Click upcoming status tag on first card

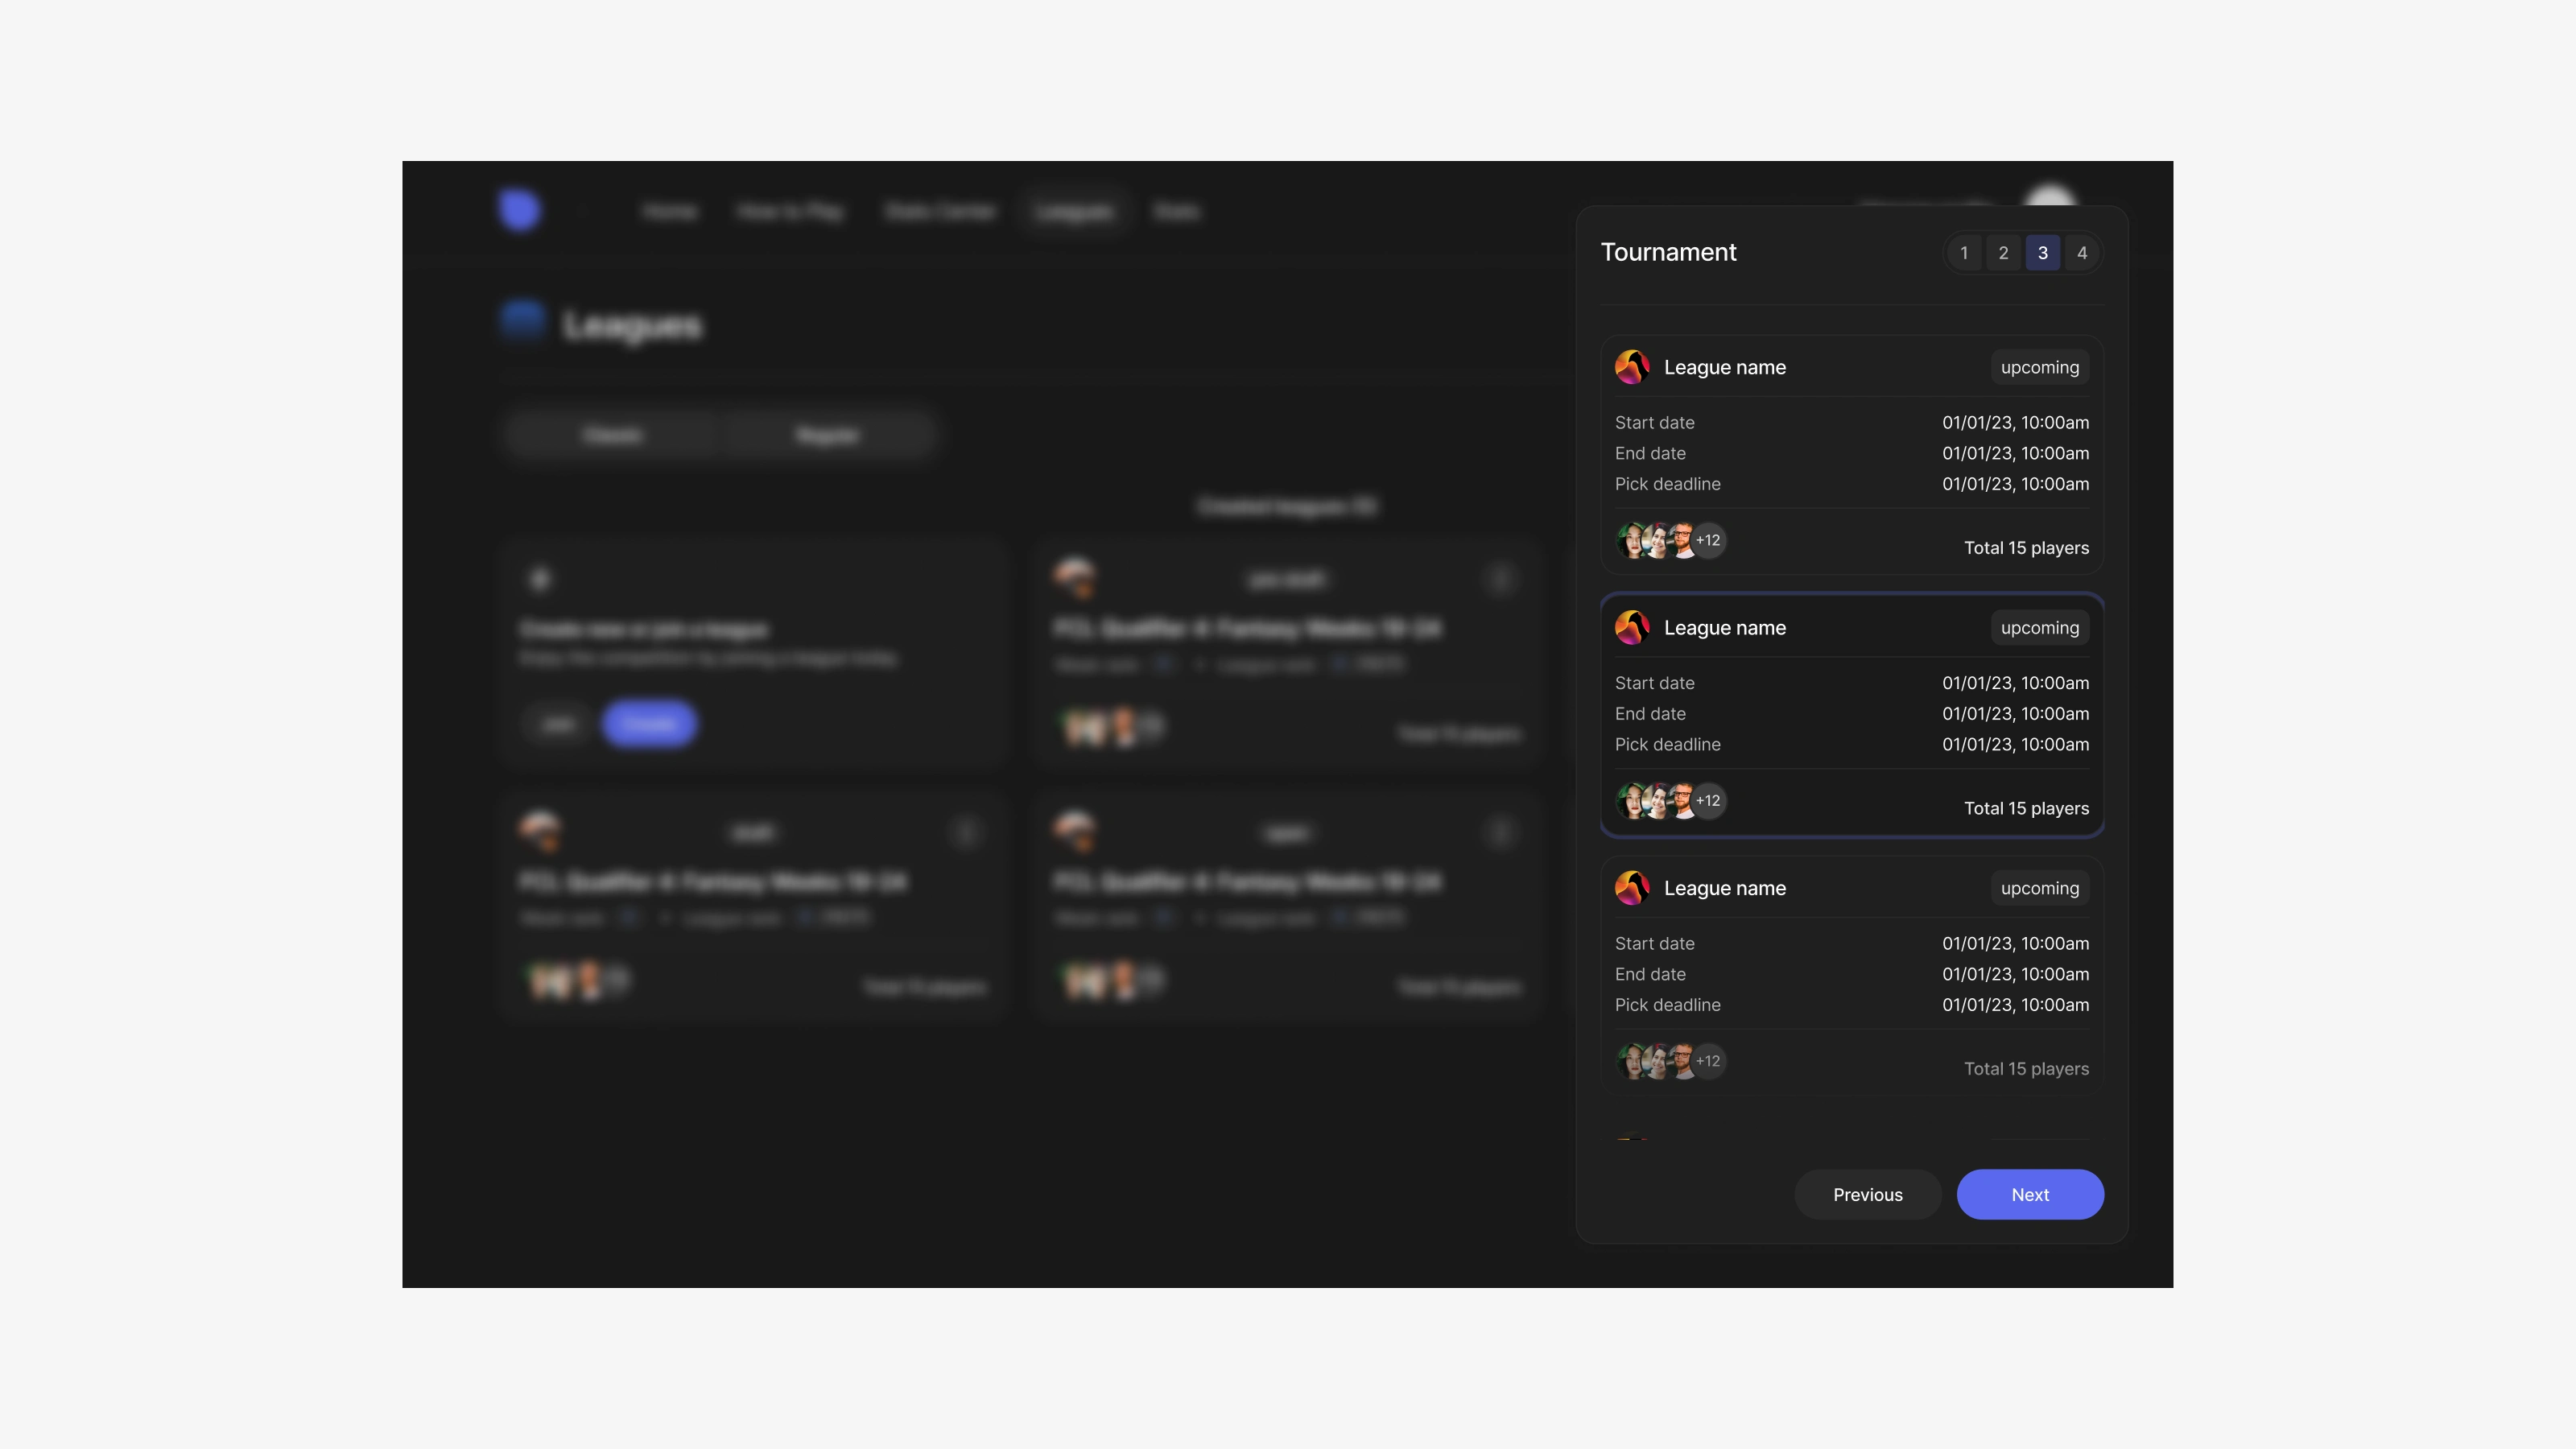[2040, 367]
